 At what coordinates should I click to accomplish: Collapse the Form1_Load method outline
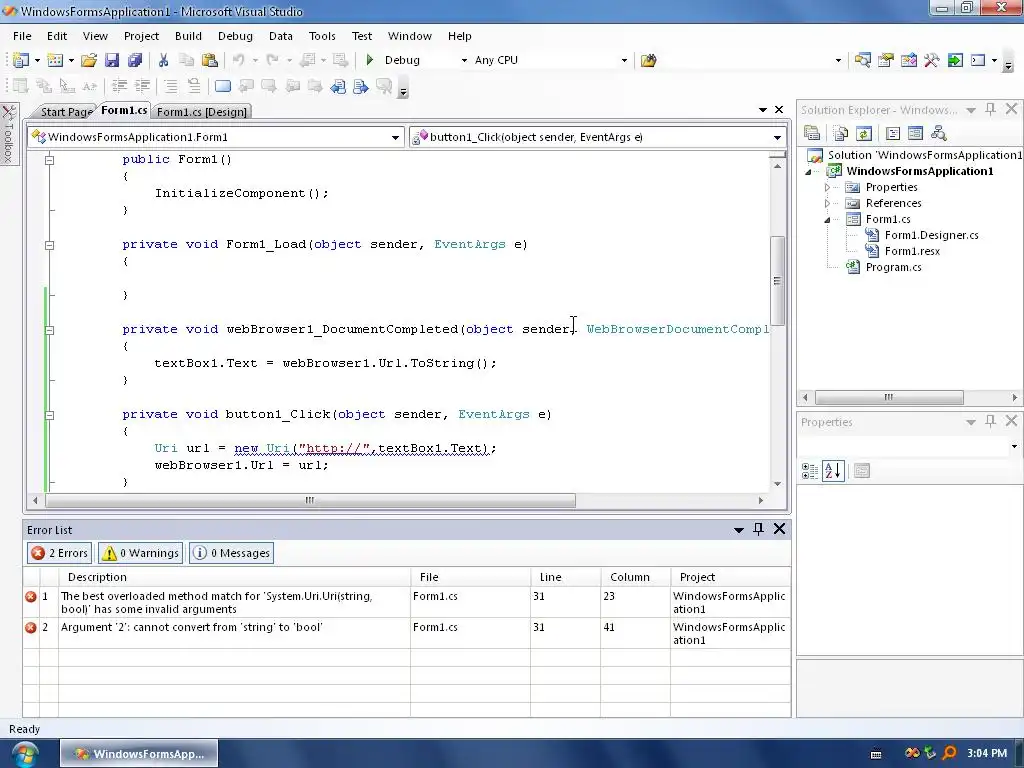[49, 245]
